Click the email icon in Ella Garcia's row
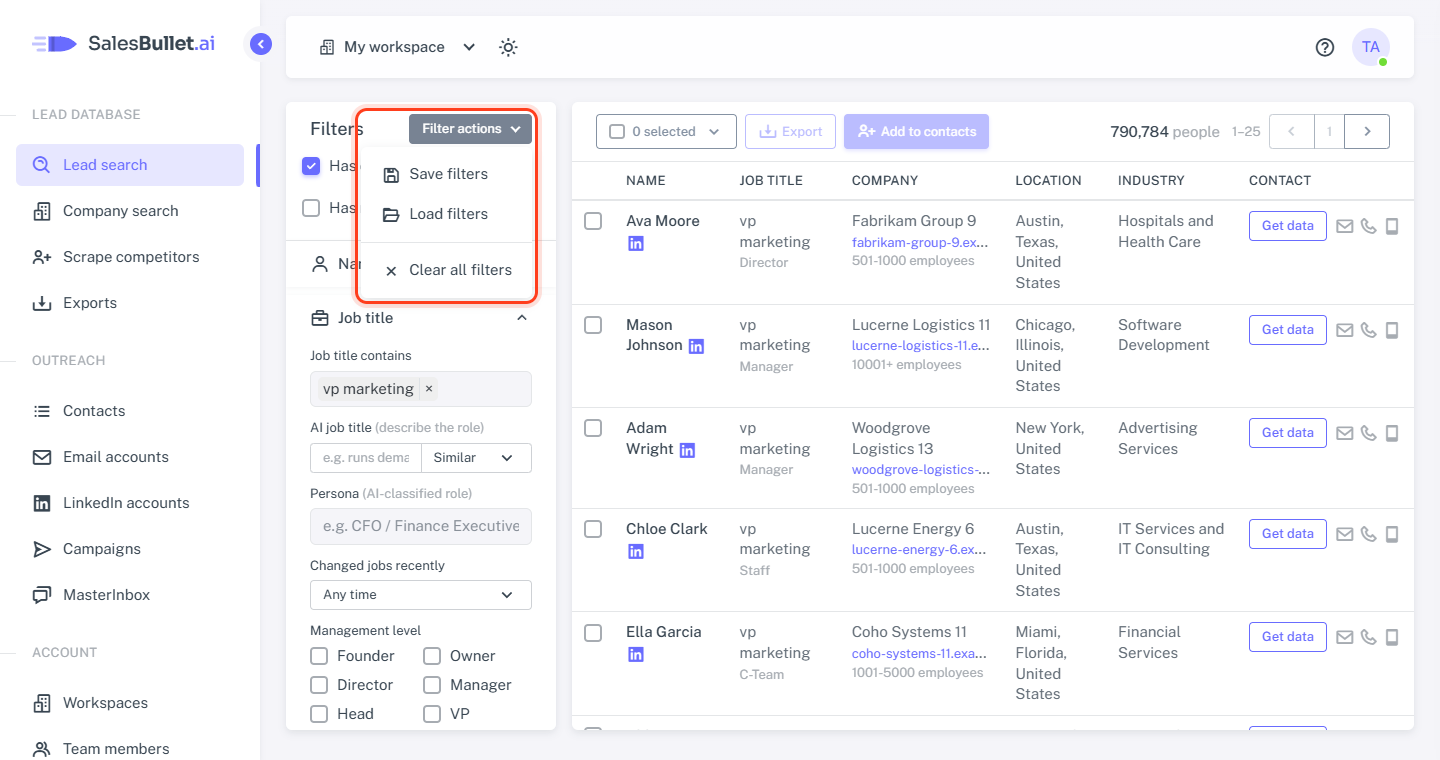 1345,637
